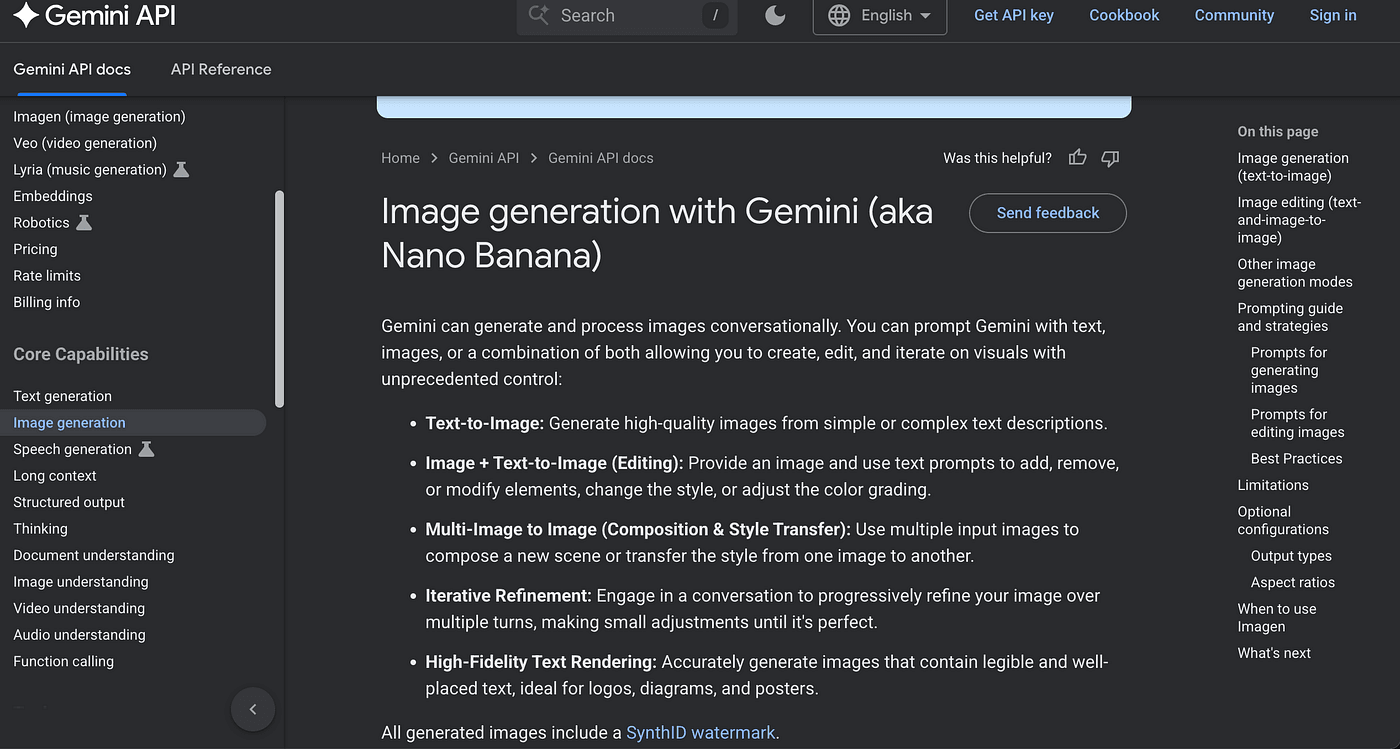Click the Gemini API sparkle logo
The width and height of the screenshot is (1400, 749).
coord(25,15)
